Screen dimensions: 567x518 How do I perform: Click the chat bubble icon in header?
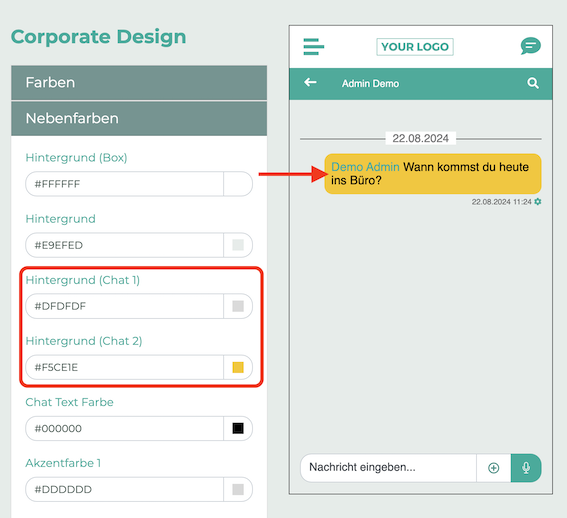[x=530, y=46]
